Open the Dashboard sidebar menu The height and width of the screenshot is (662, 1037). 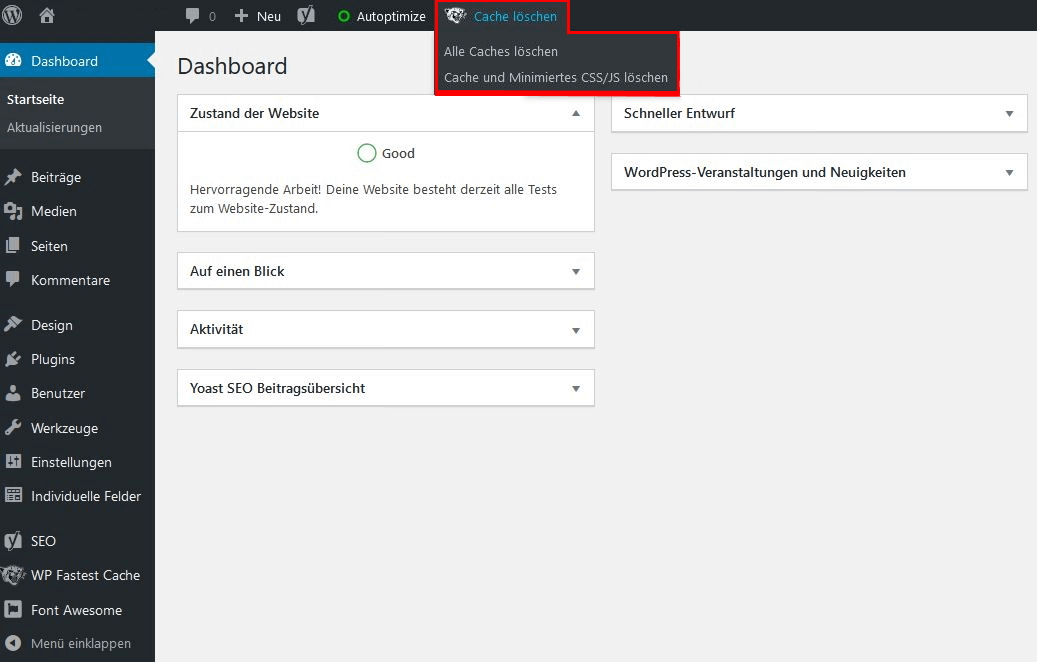tap(77, 61)
